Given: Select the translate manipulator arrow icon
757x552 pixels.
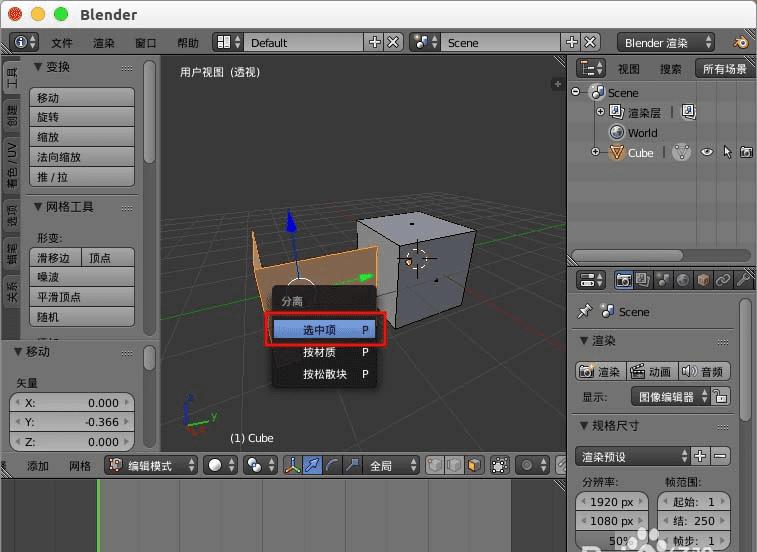Looking at the screenshot, I should [312, 465].
